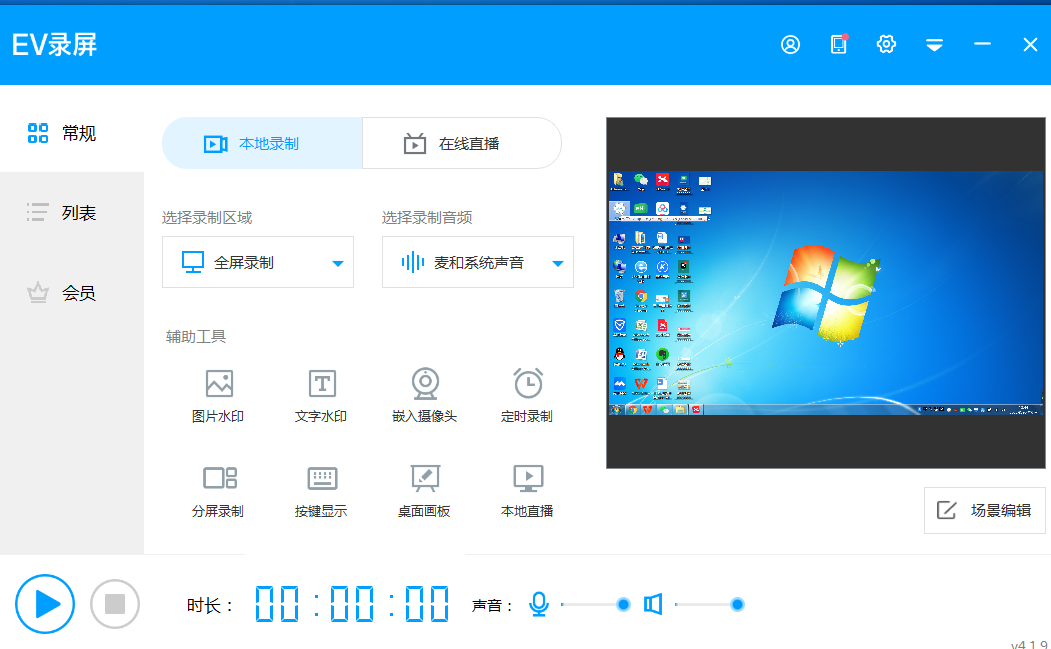This screenshot has height=649, width=1051.
Task: Open the mobile device notification icon
Action: click(839, 44)
